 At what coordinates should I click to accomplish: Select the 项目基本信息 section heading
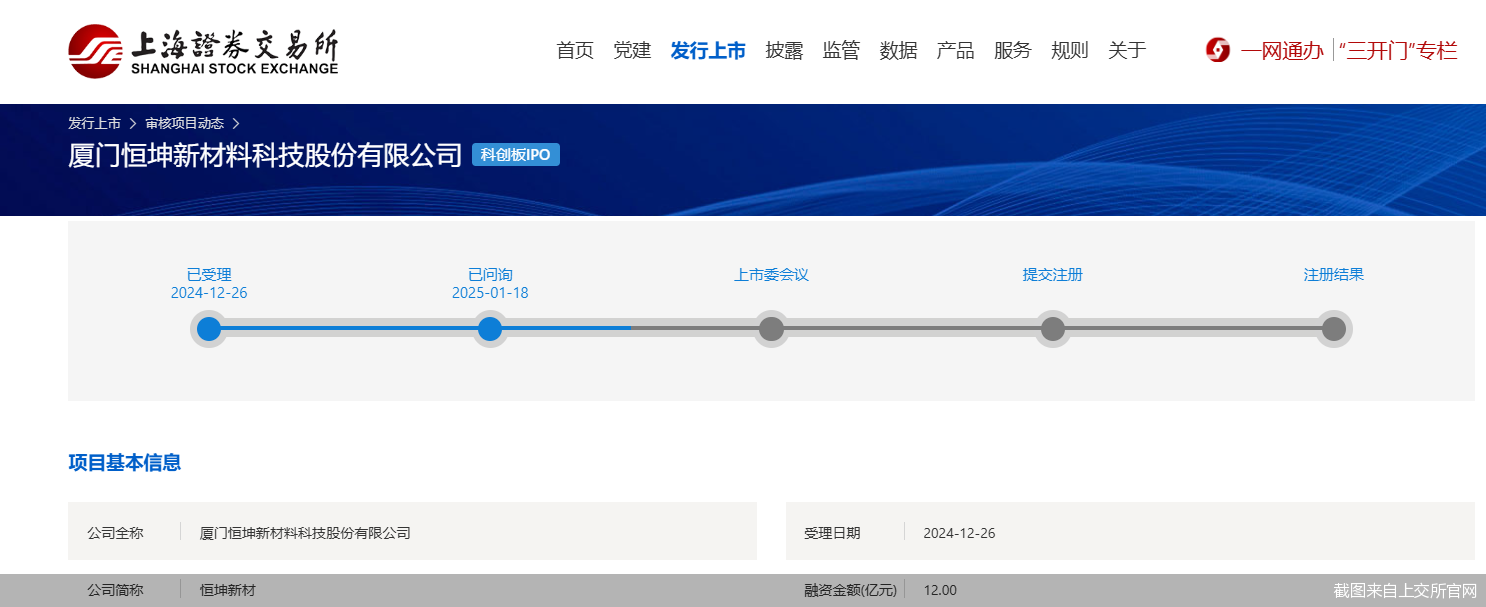125,463
